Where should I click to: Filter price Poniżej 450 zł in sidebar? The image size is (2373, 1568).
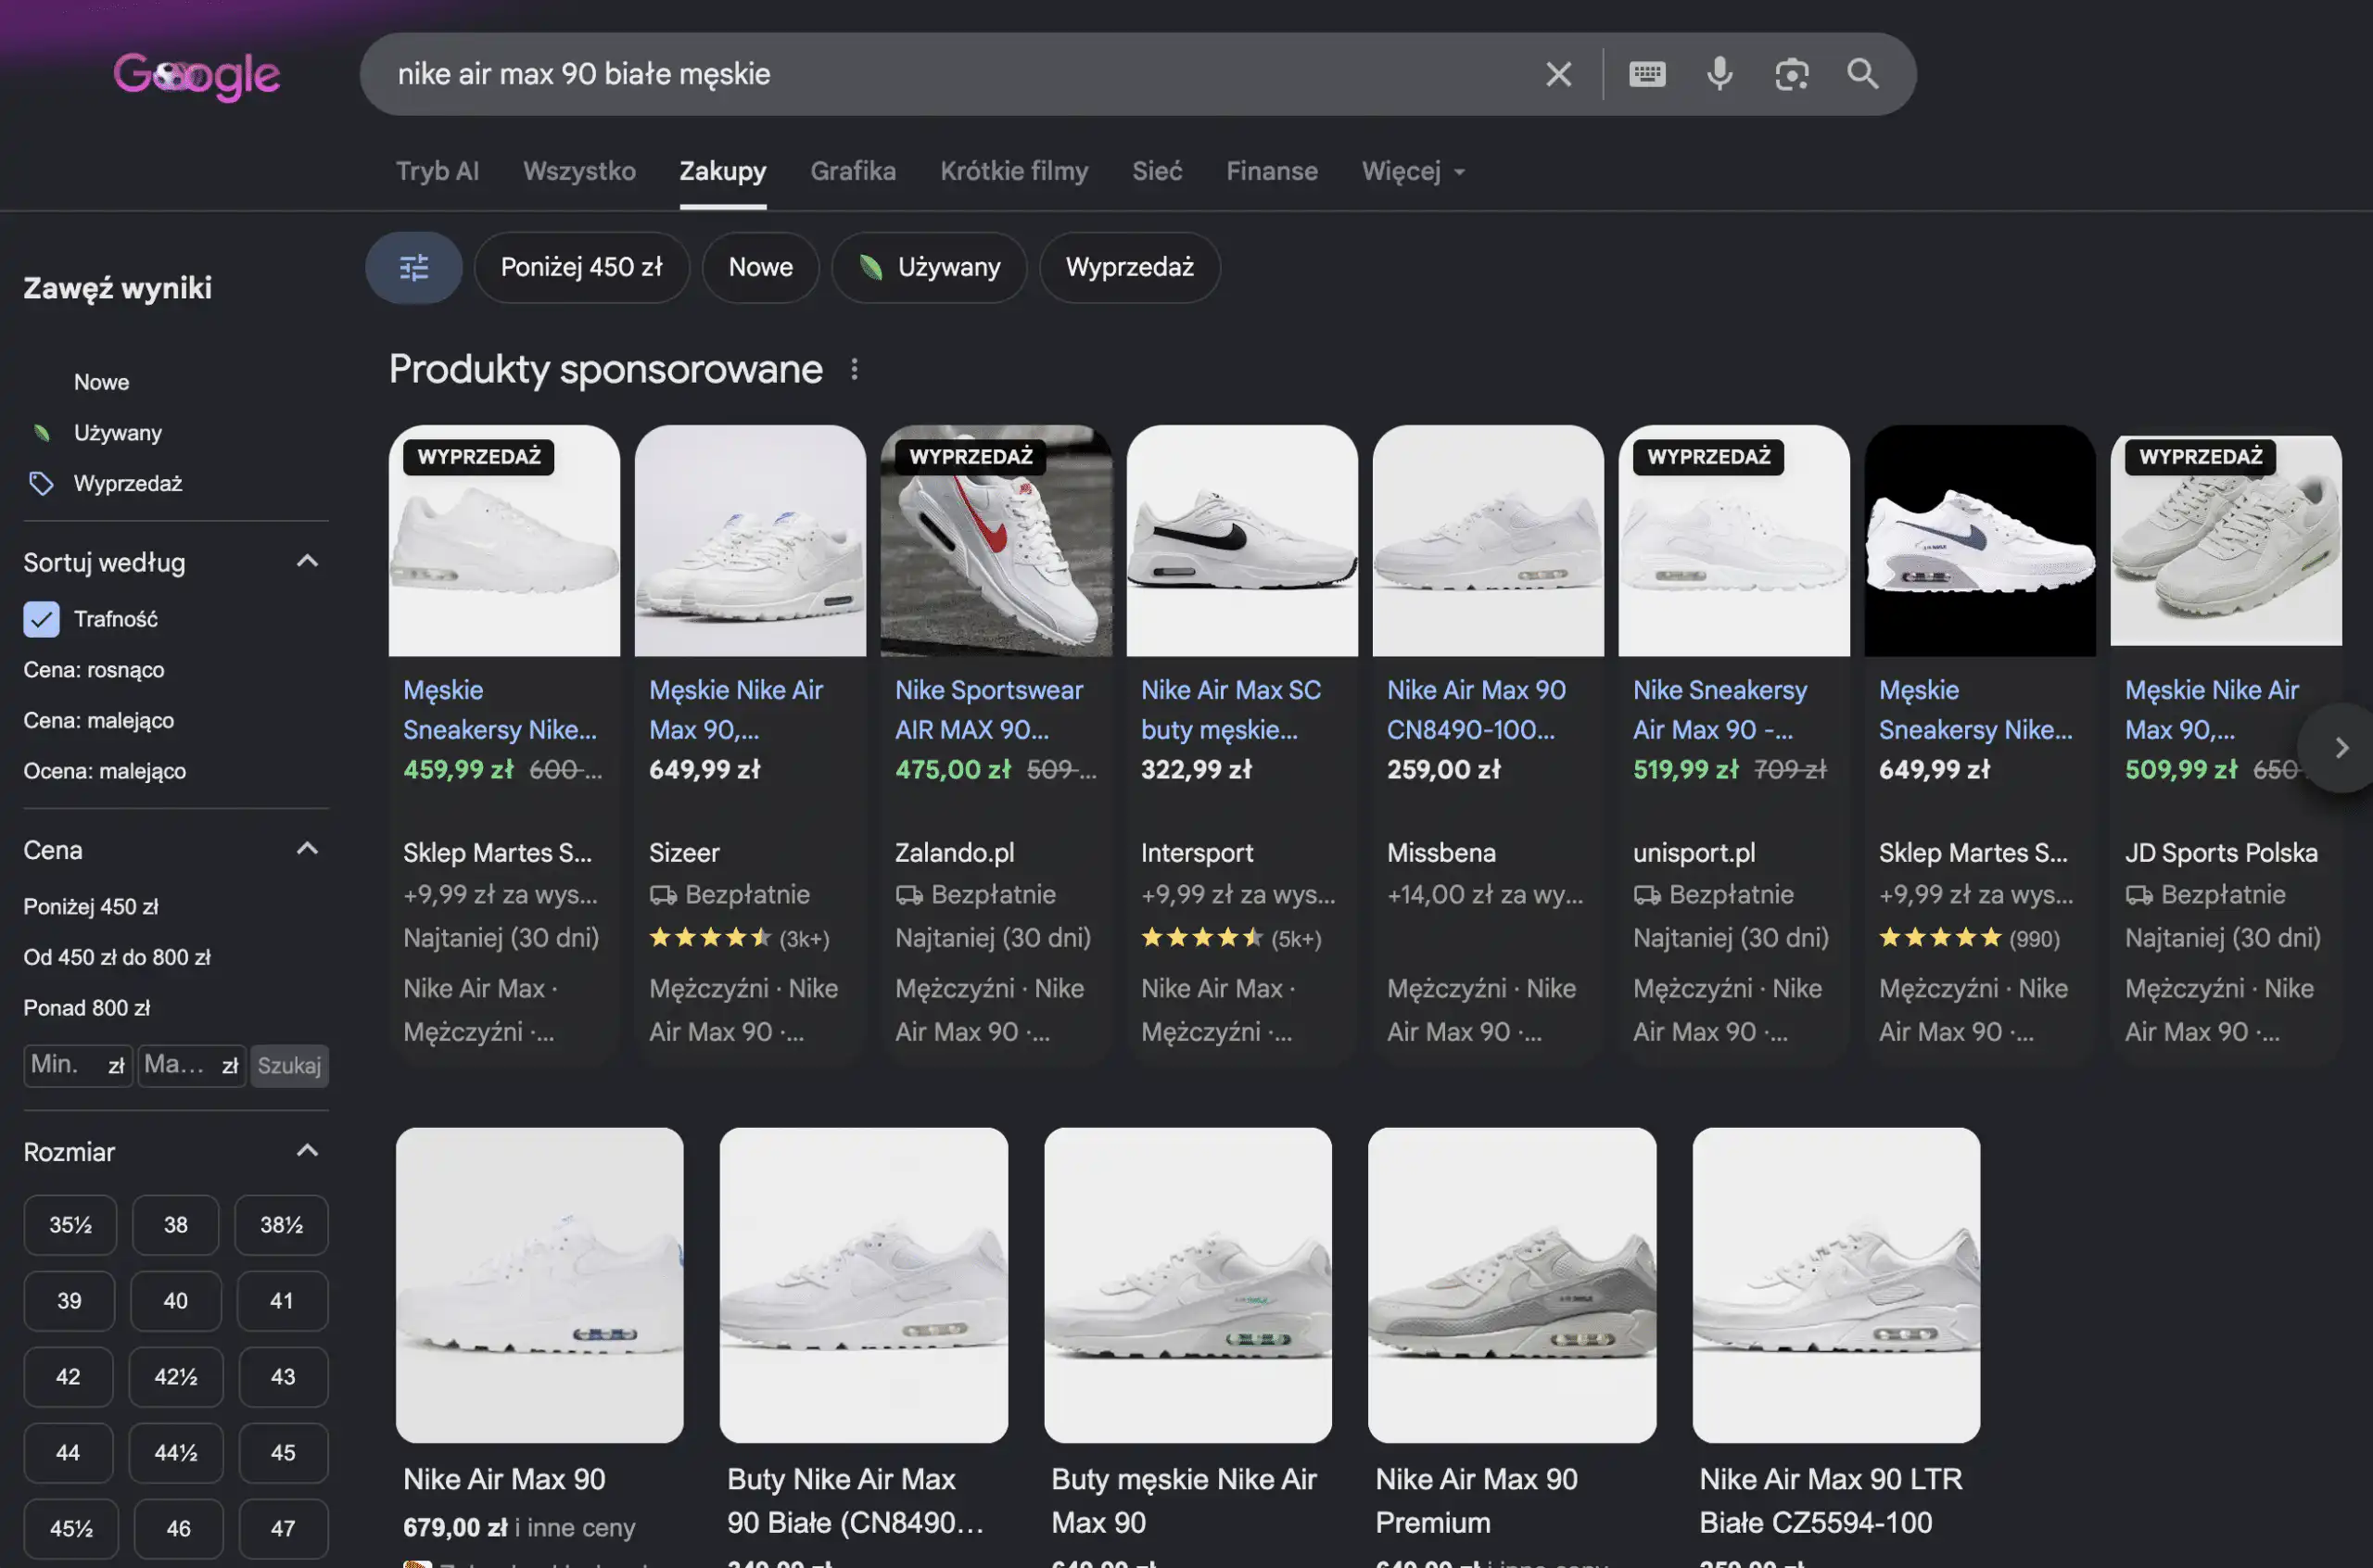tap(91, 907)
